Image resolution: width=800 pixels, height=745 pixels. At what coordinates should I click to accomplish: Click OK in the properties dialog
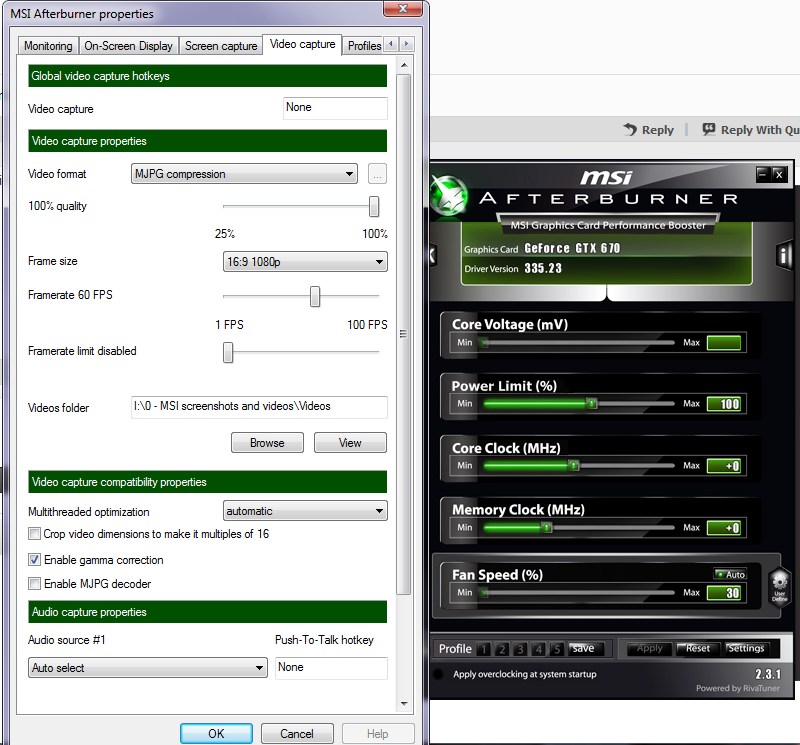coord(216,734)
